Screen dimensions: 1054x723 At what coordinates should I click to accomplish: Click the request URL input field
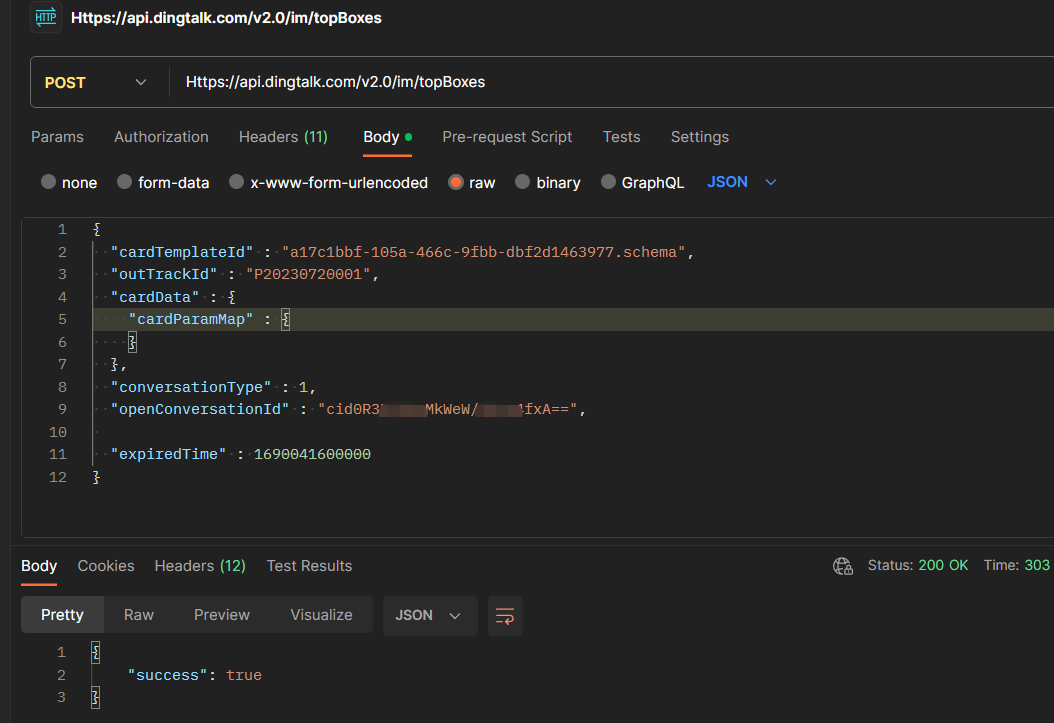[x=612, y=82]
